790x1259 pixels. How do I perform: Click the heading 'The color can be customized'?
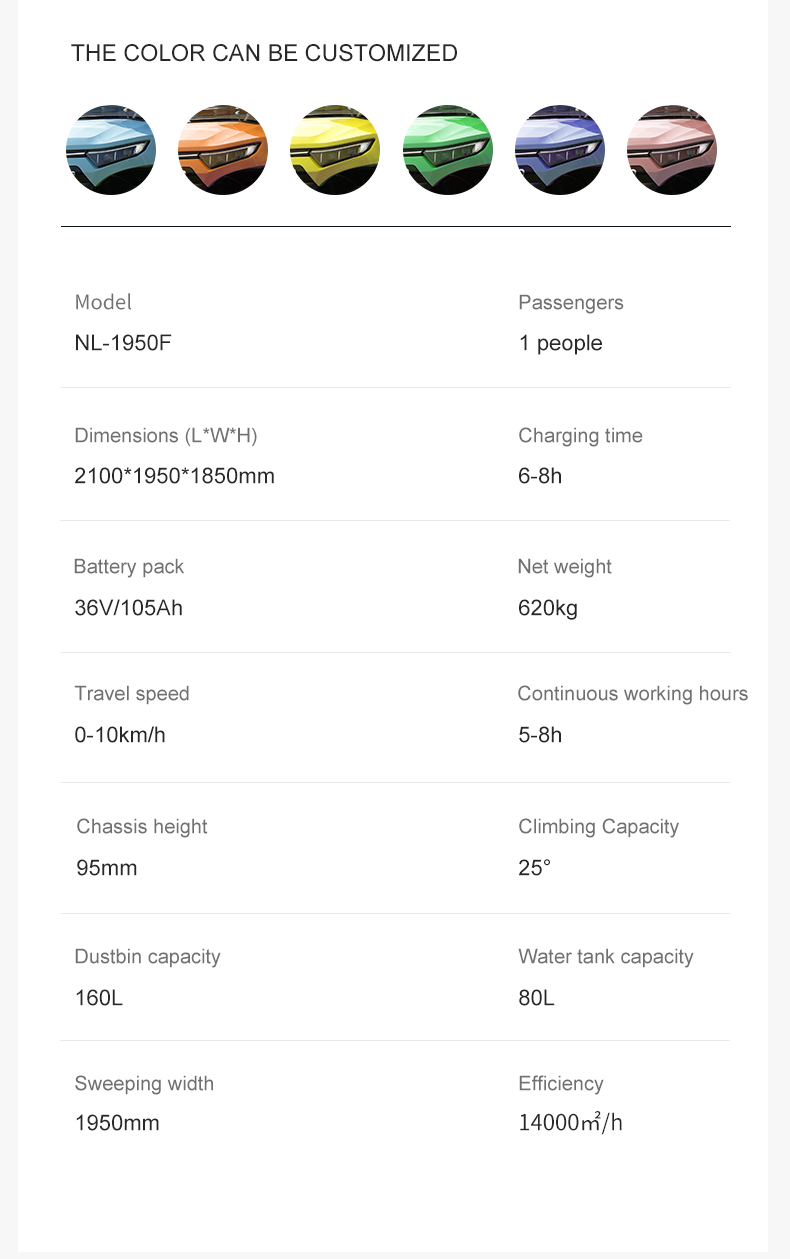[264, 53]
